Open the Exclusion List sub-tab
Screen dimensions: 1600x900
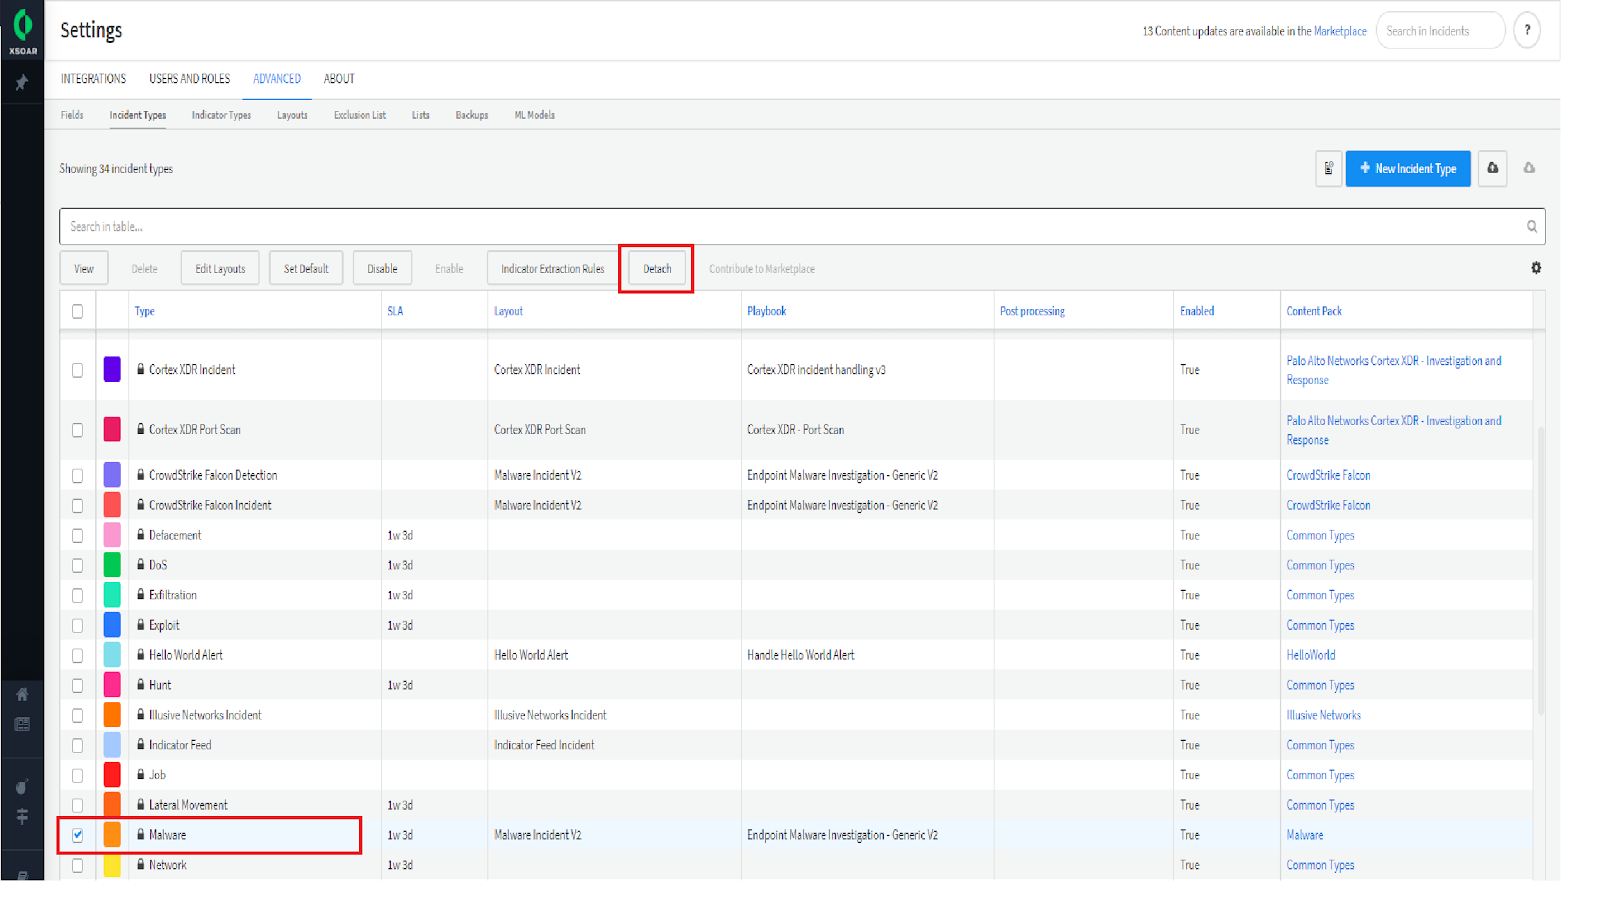coord(360,115)
